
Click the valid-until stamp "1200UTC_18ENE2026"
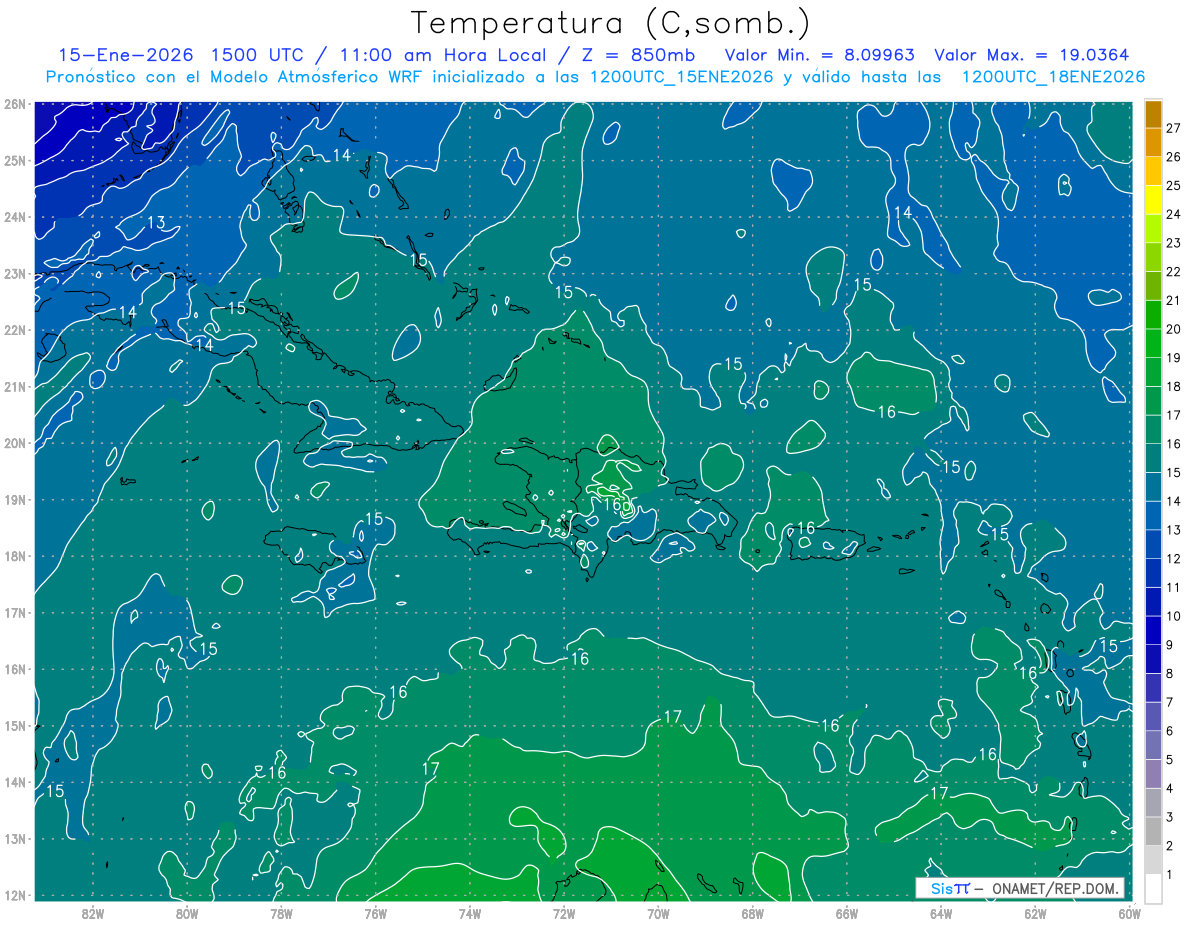tap(1052, 77)
